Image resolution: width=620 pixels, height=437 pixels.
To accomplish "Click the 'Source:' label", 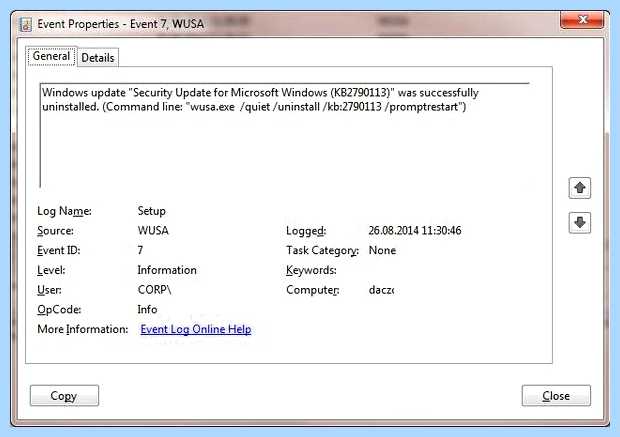I will coord(55,230).
